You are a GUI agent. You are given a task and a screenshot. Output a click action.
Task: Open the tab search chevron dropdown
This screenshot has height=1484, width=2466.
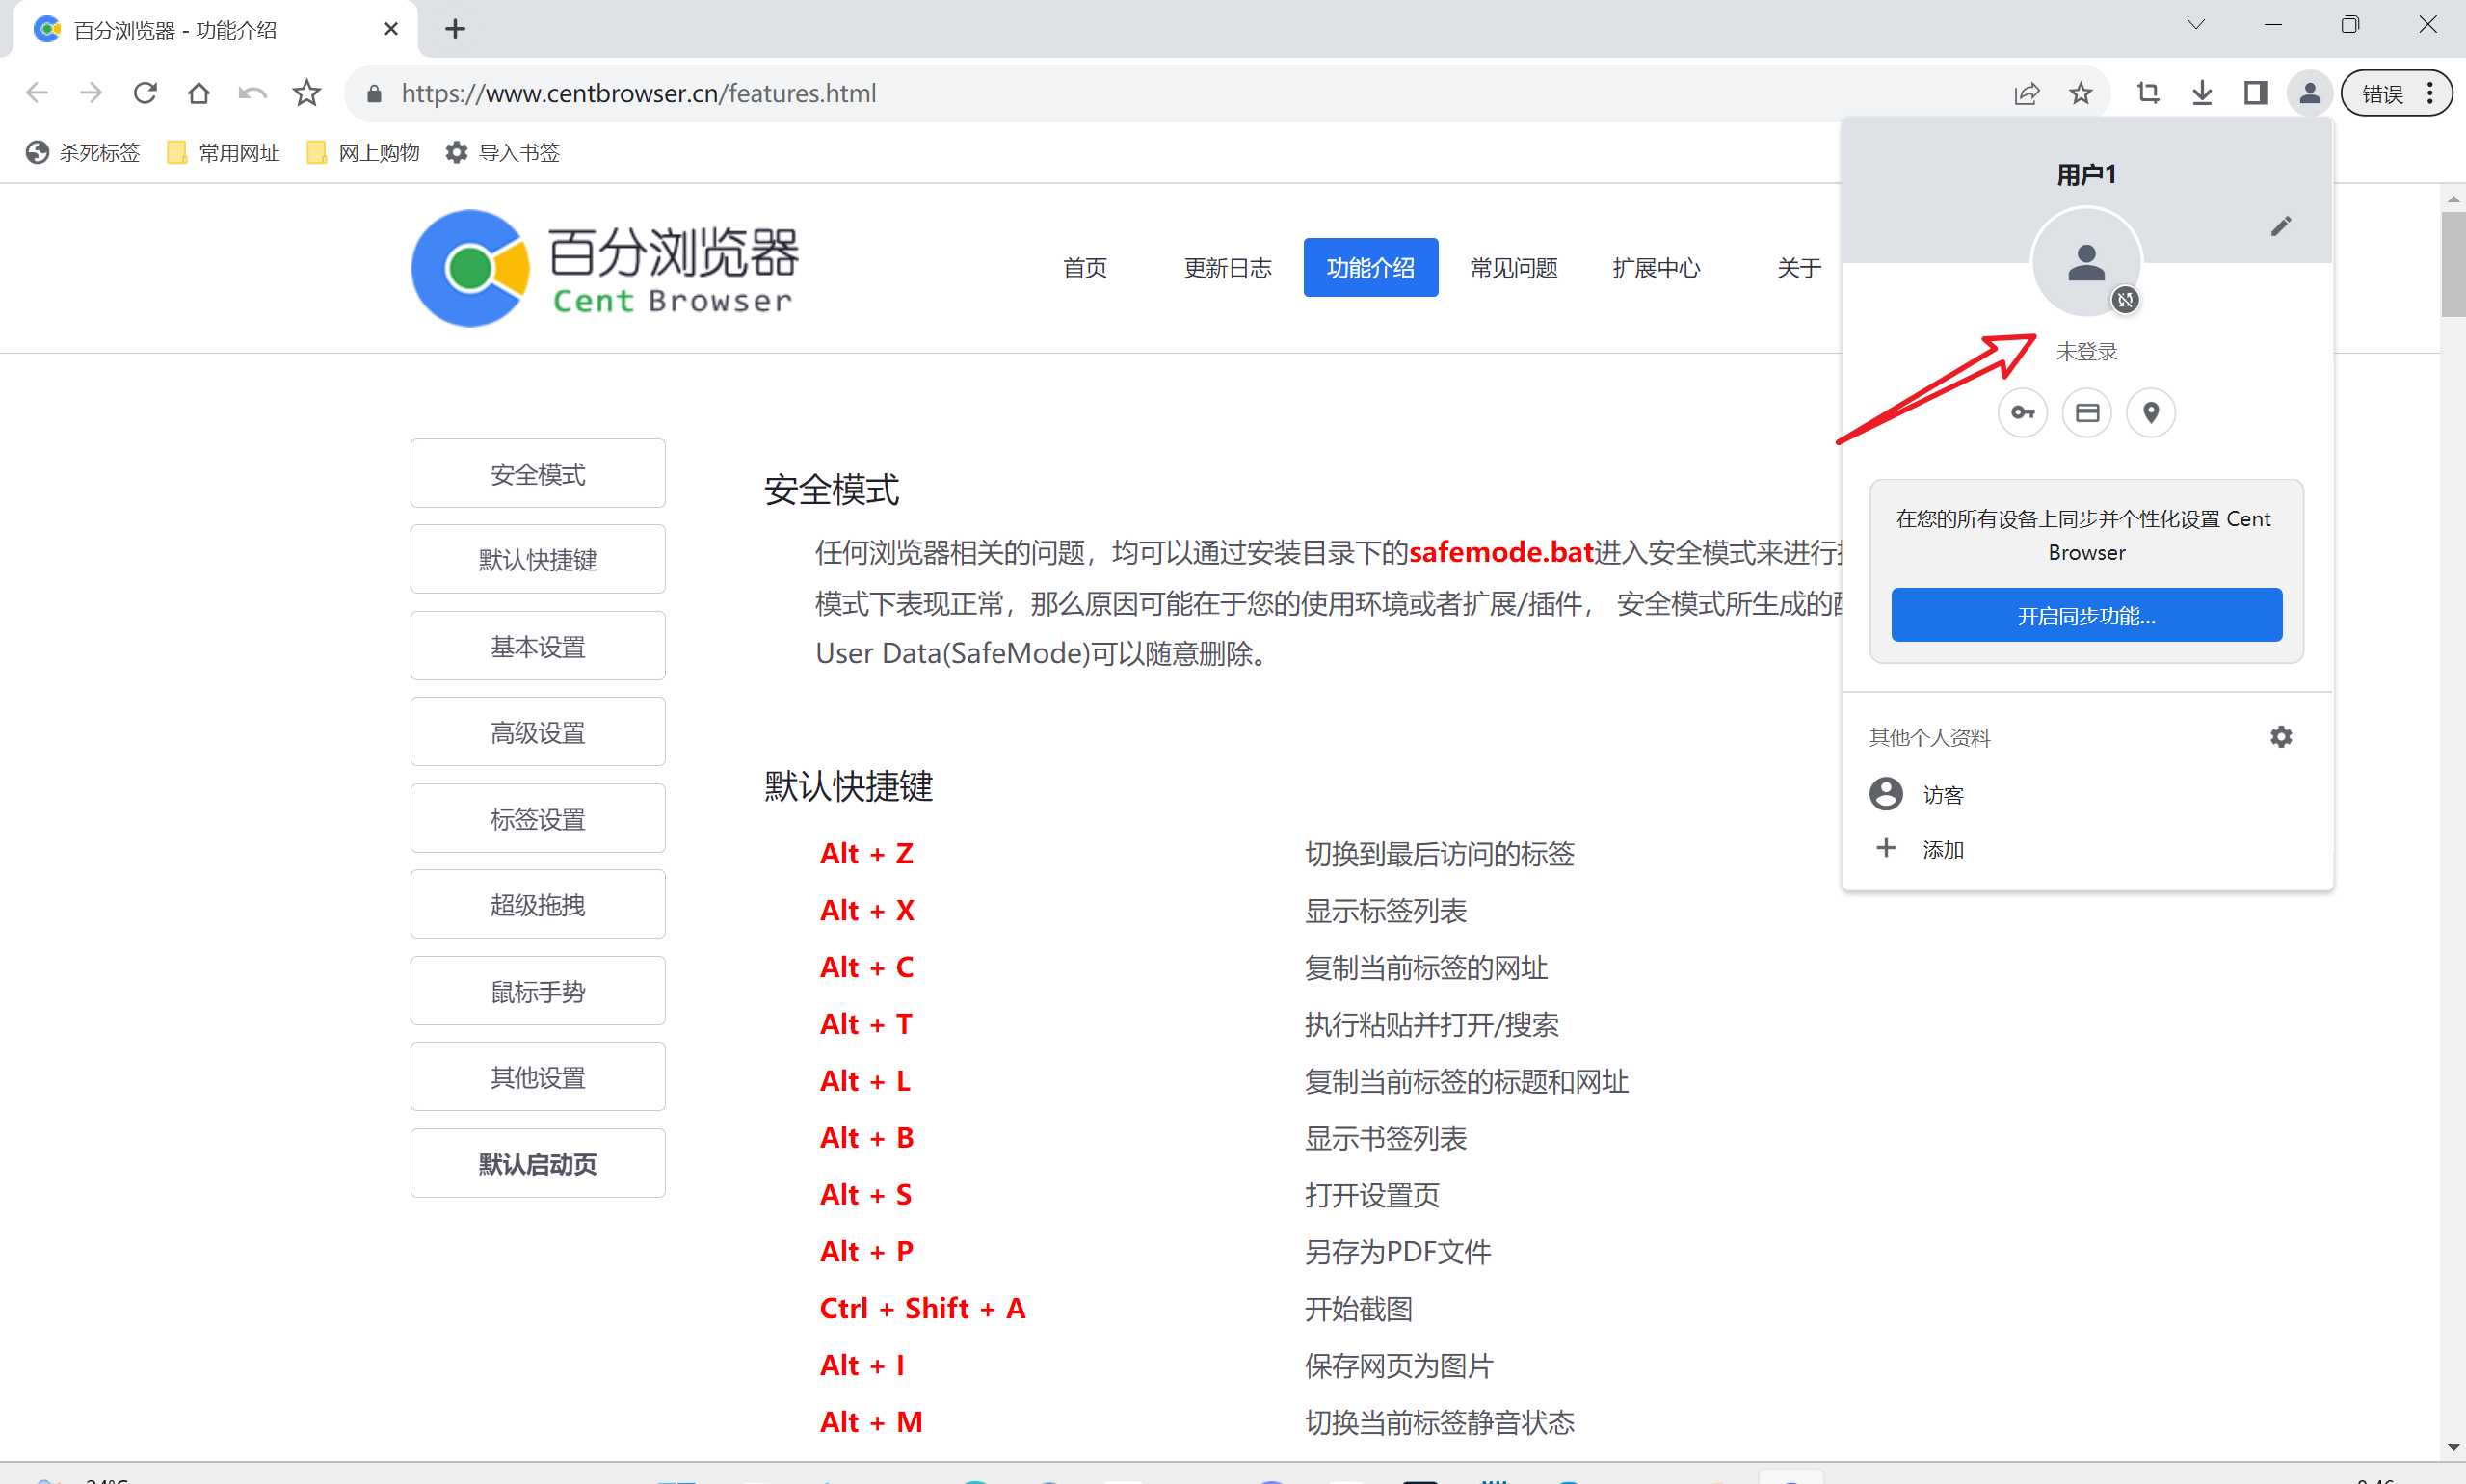pyautogui.click(x=2196, y=25)
